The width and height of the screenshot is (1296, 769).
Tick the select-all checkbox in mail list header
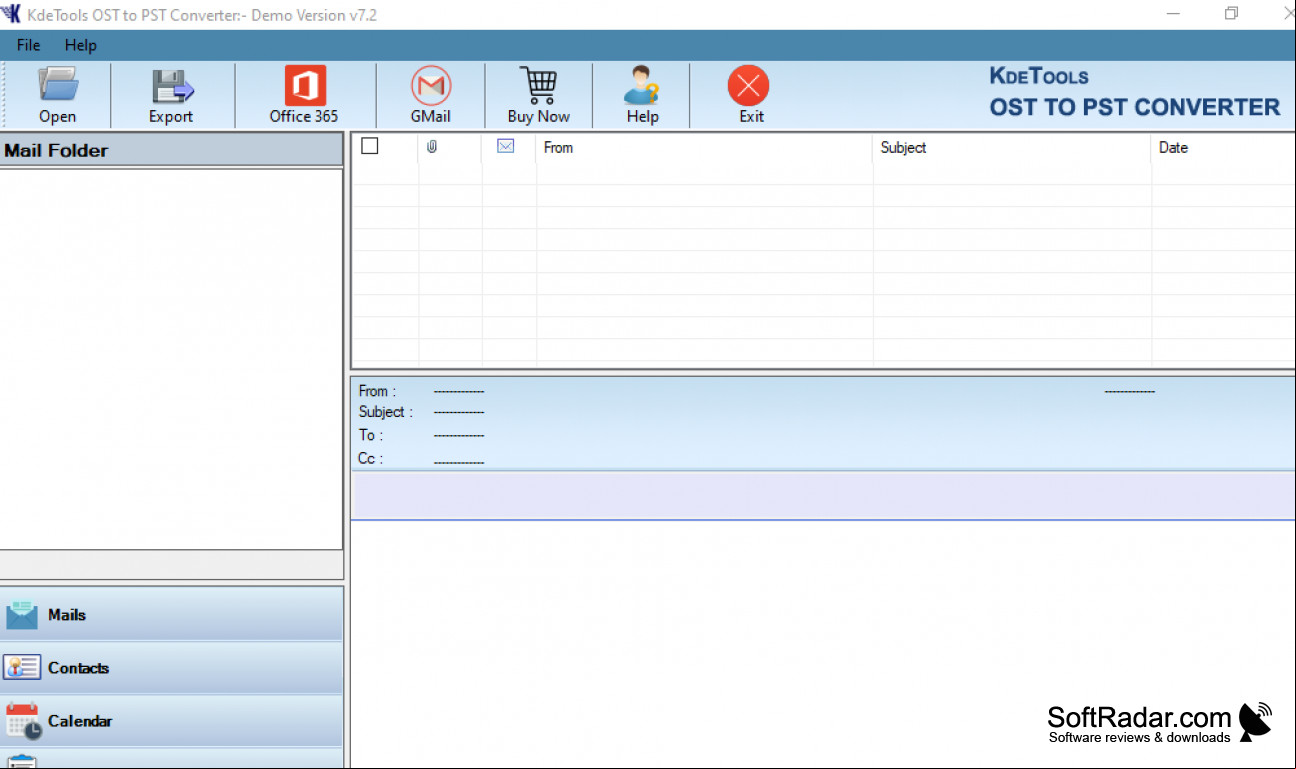pyautogui.click(x=370, y=146)
